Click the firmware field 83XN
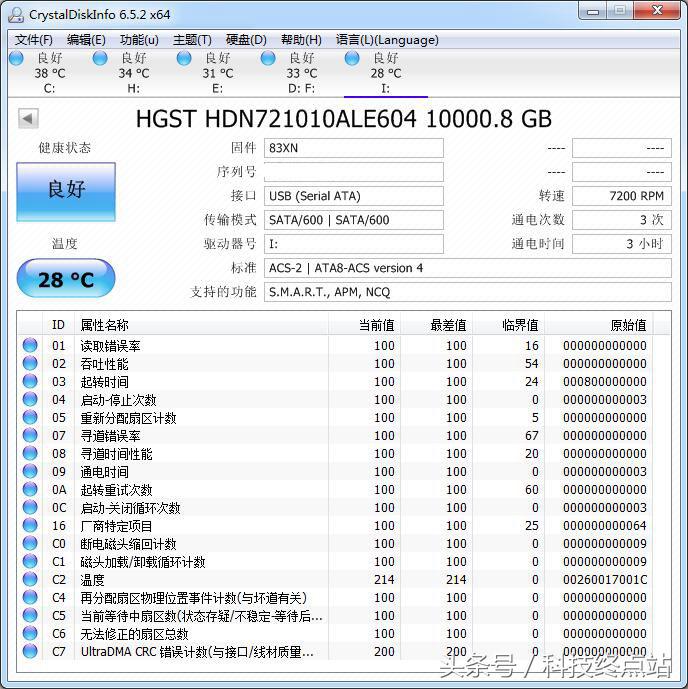Screen dimensions: 688x689 coord(354,148)
